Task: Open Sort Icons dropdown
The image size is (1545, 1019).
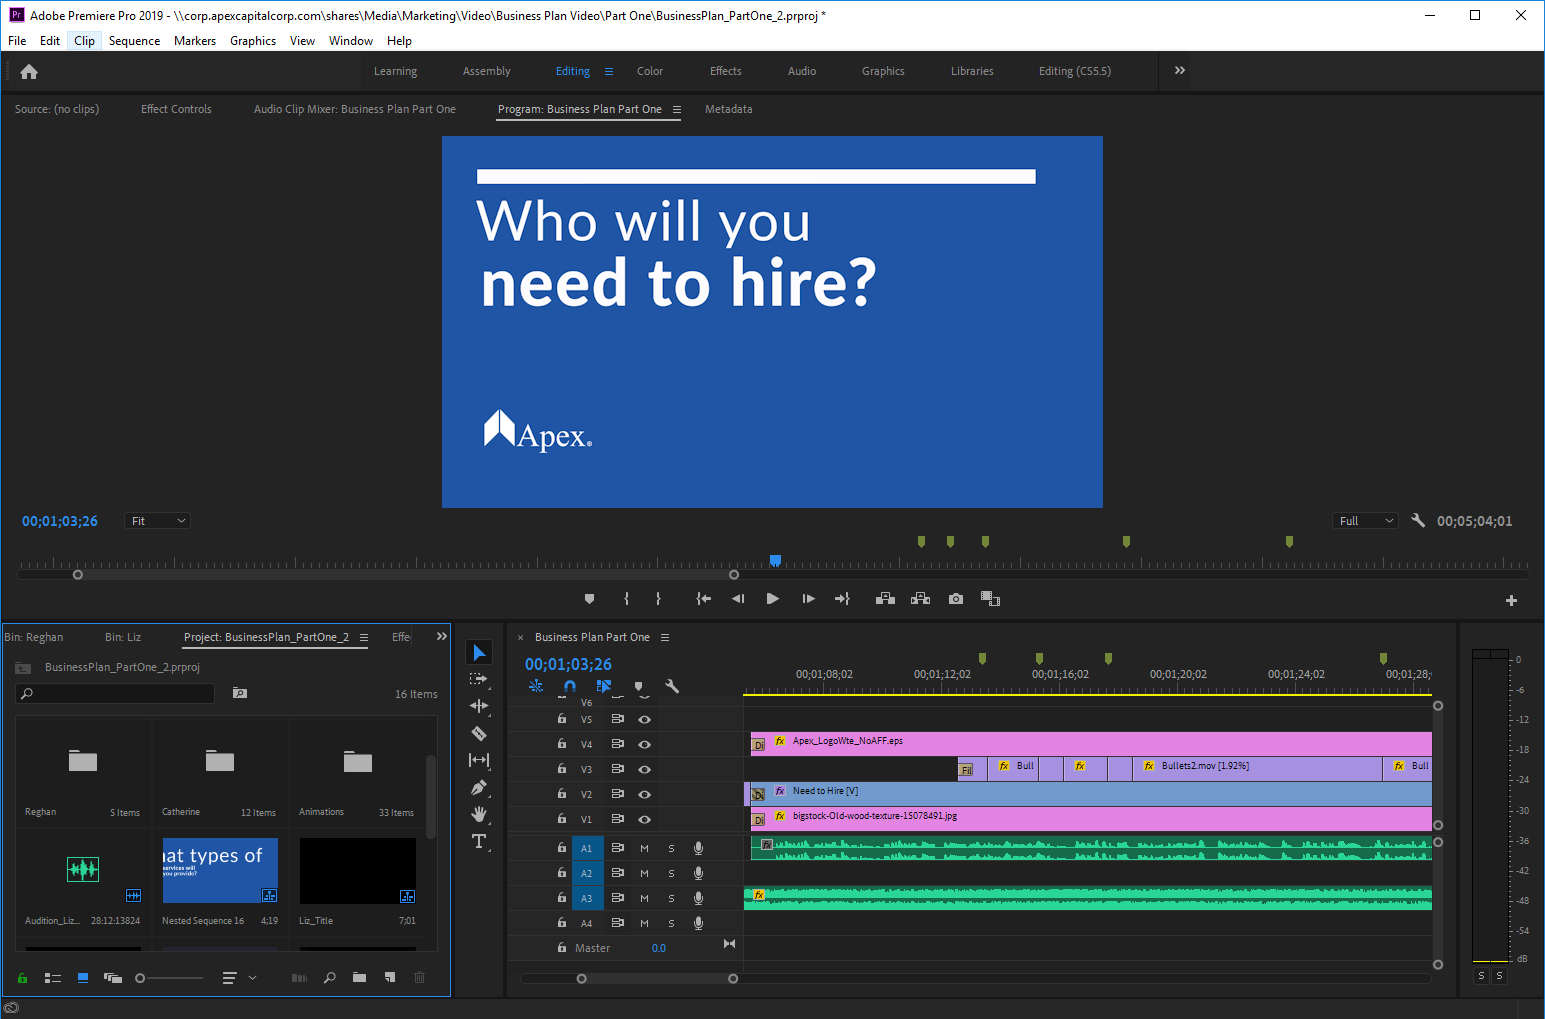Action: coord(239,978)
